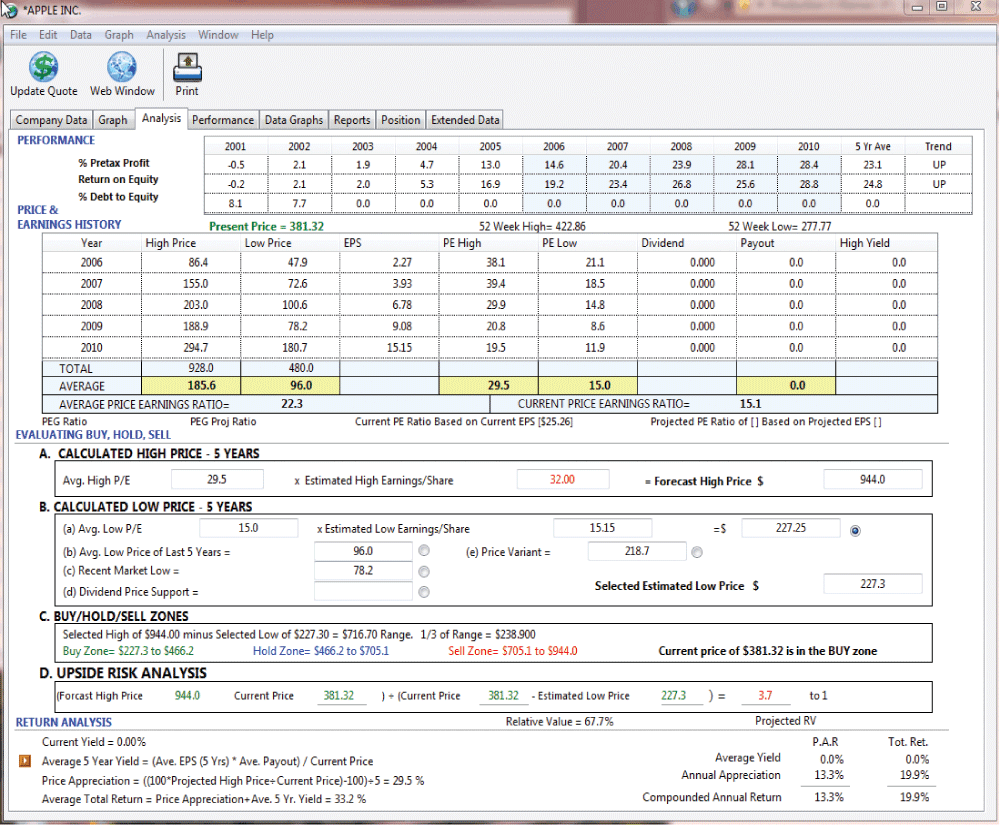1000x825 pixels.
Task: Open the Analysis menu
Action: pos(166,35)
